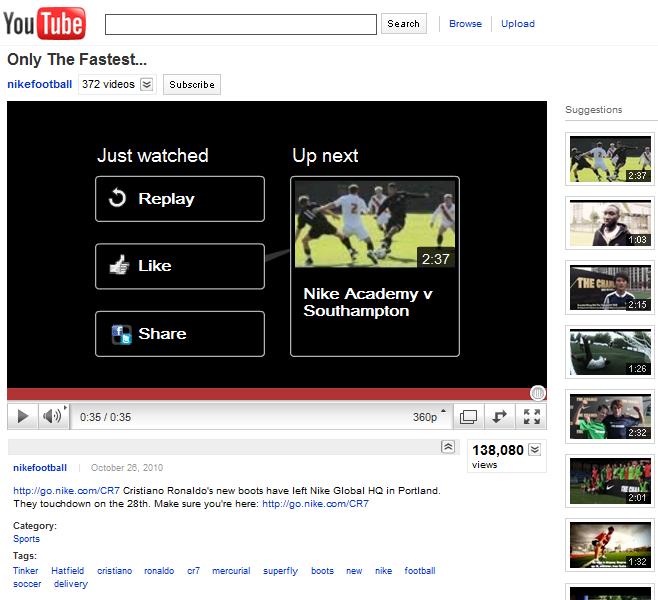Image resolution: width=658 pixels, height=600 pixels.
Task: Expand the view count statistics arrow
Action: [535, 450]
